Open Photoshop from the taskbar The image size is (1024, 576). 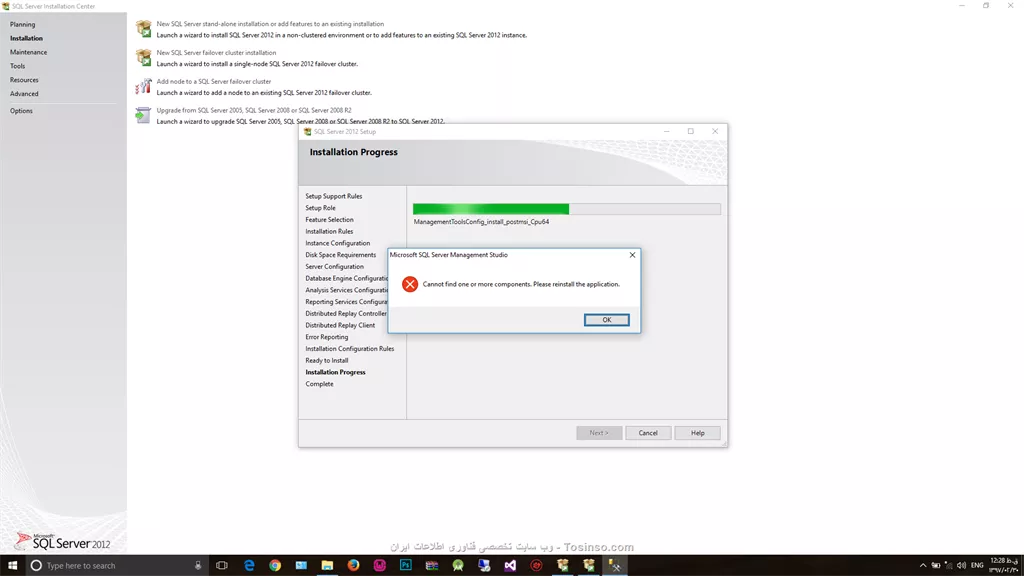(406, 566)
